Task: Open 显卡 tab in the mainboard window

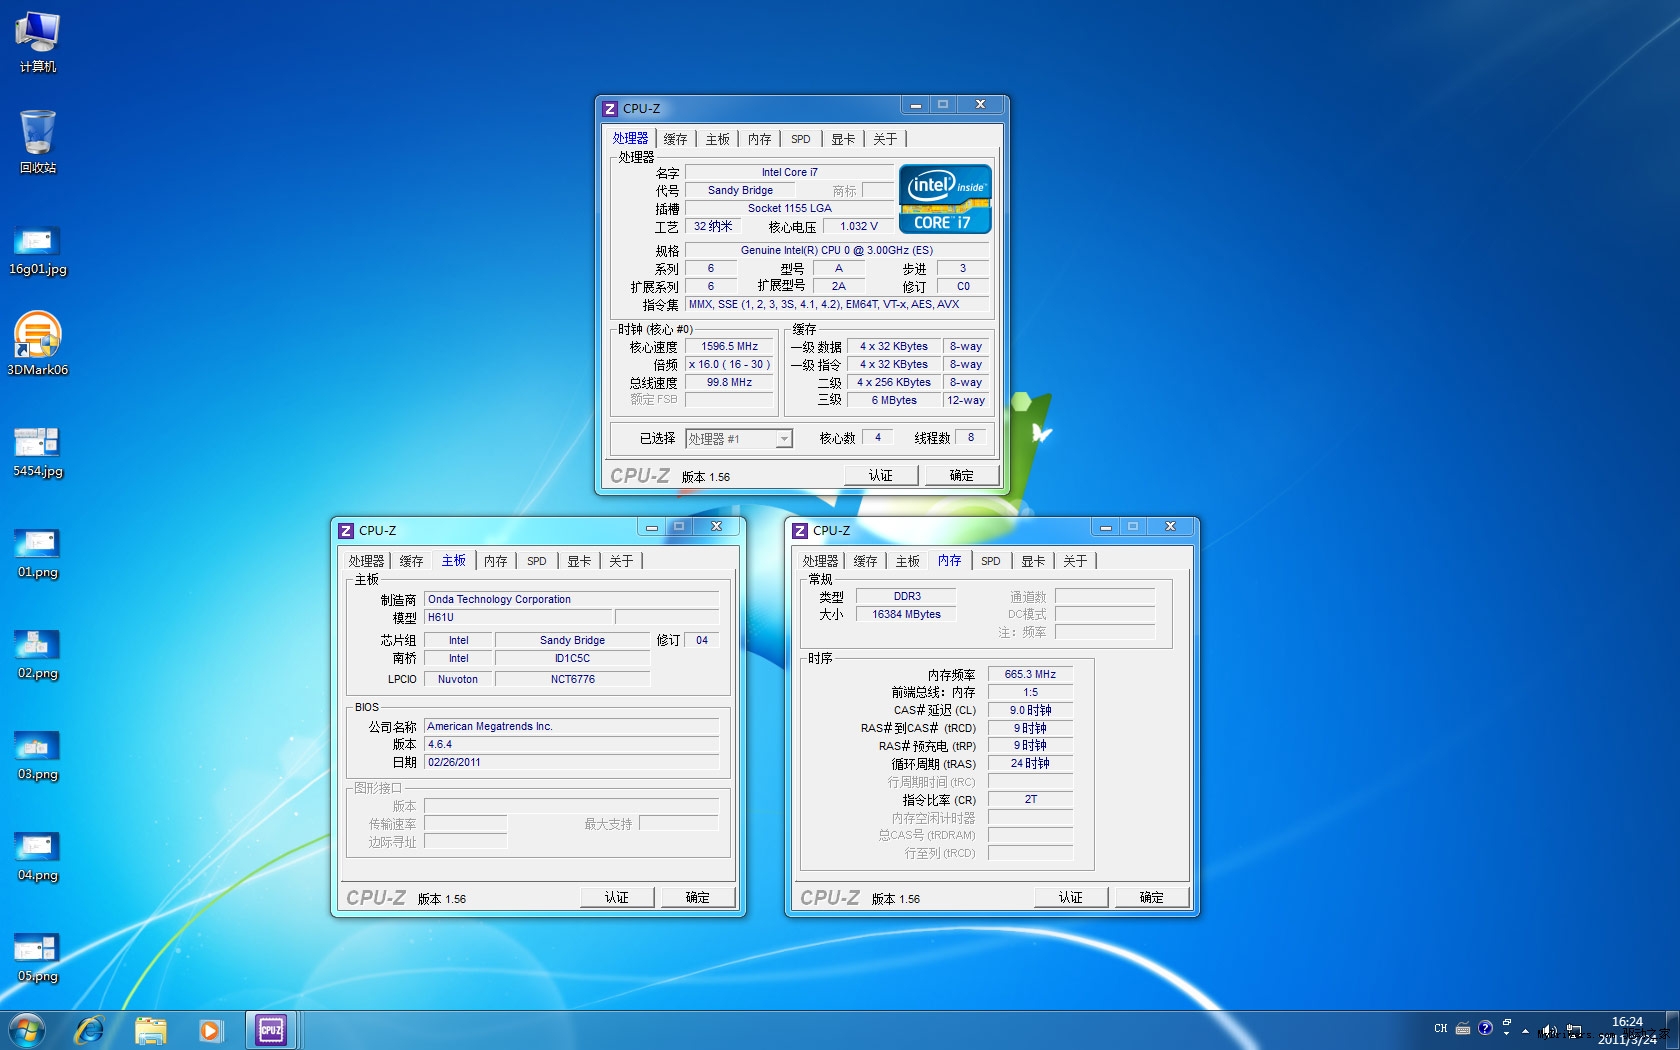Action: [x=579, y=561]
